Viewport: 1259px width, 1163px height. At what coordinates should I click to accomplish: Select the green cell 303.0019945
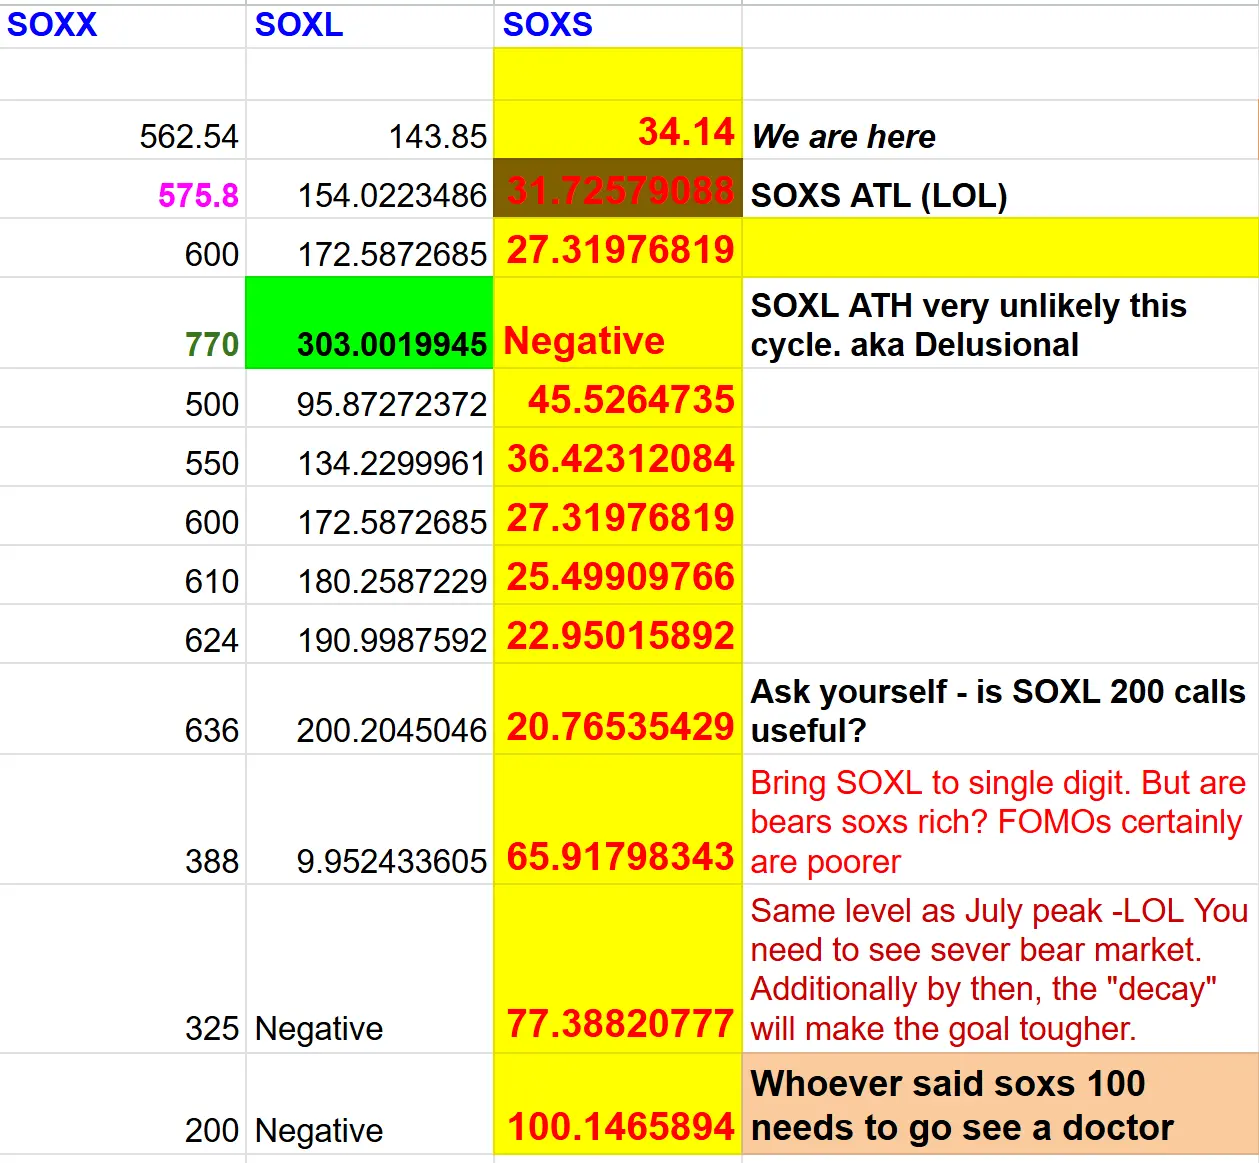(x=369, y=323)
